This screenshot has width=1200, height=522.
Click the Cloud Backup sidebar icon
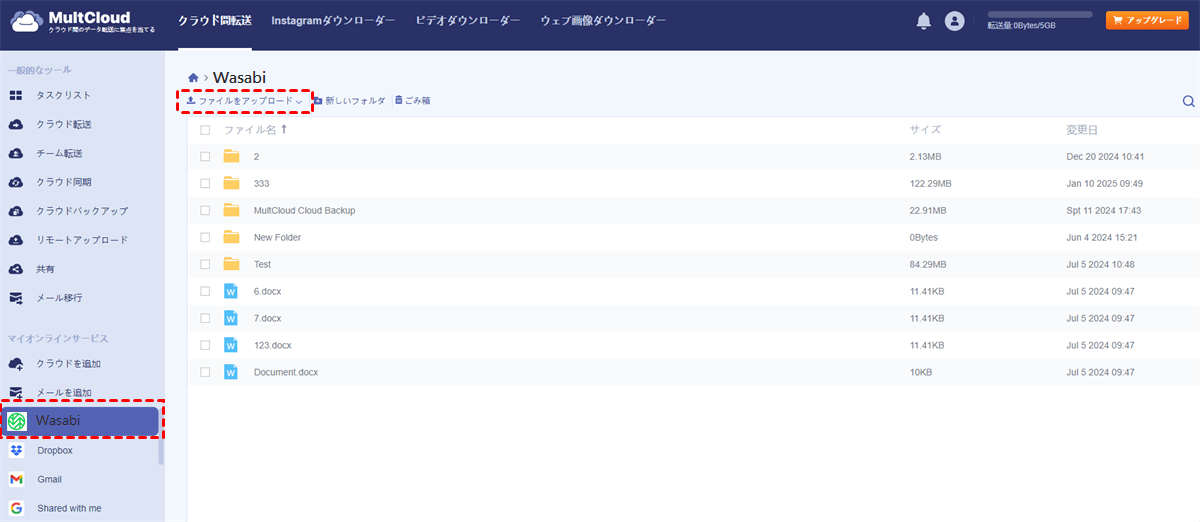tap(16, 212)
